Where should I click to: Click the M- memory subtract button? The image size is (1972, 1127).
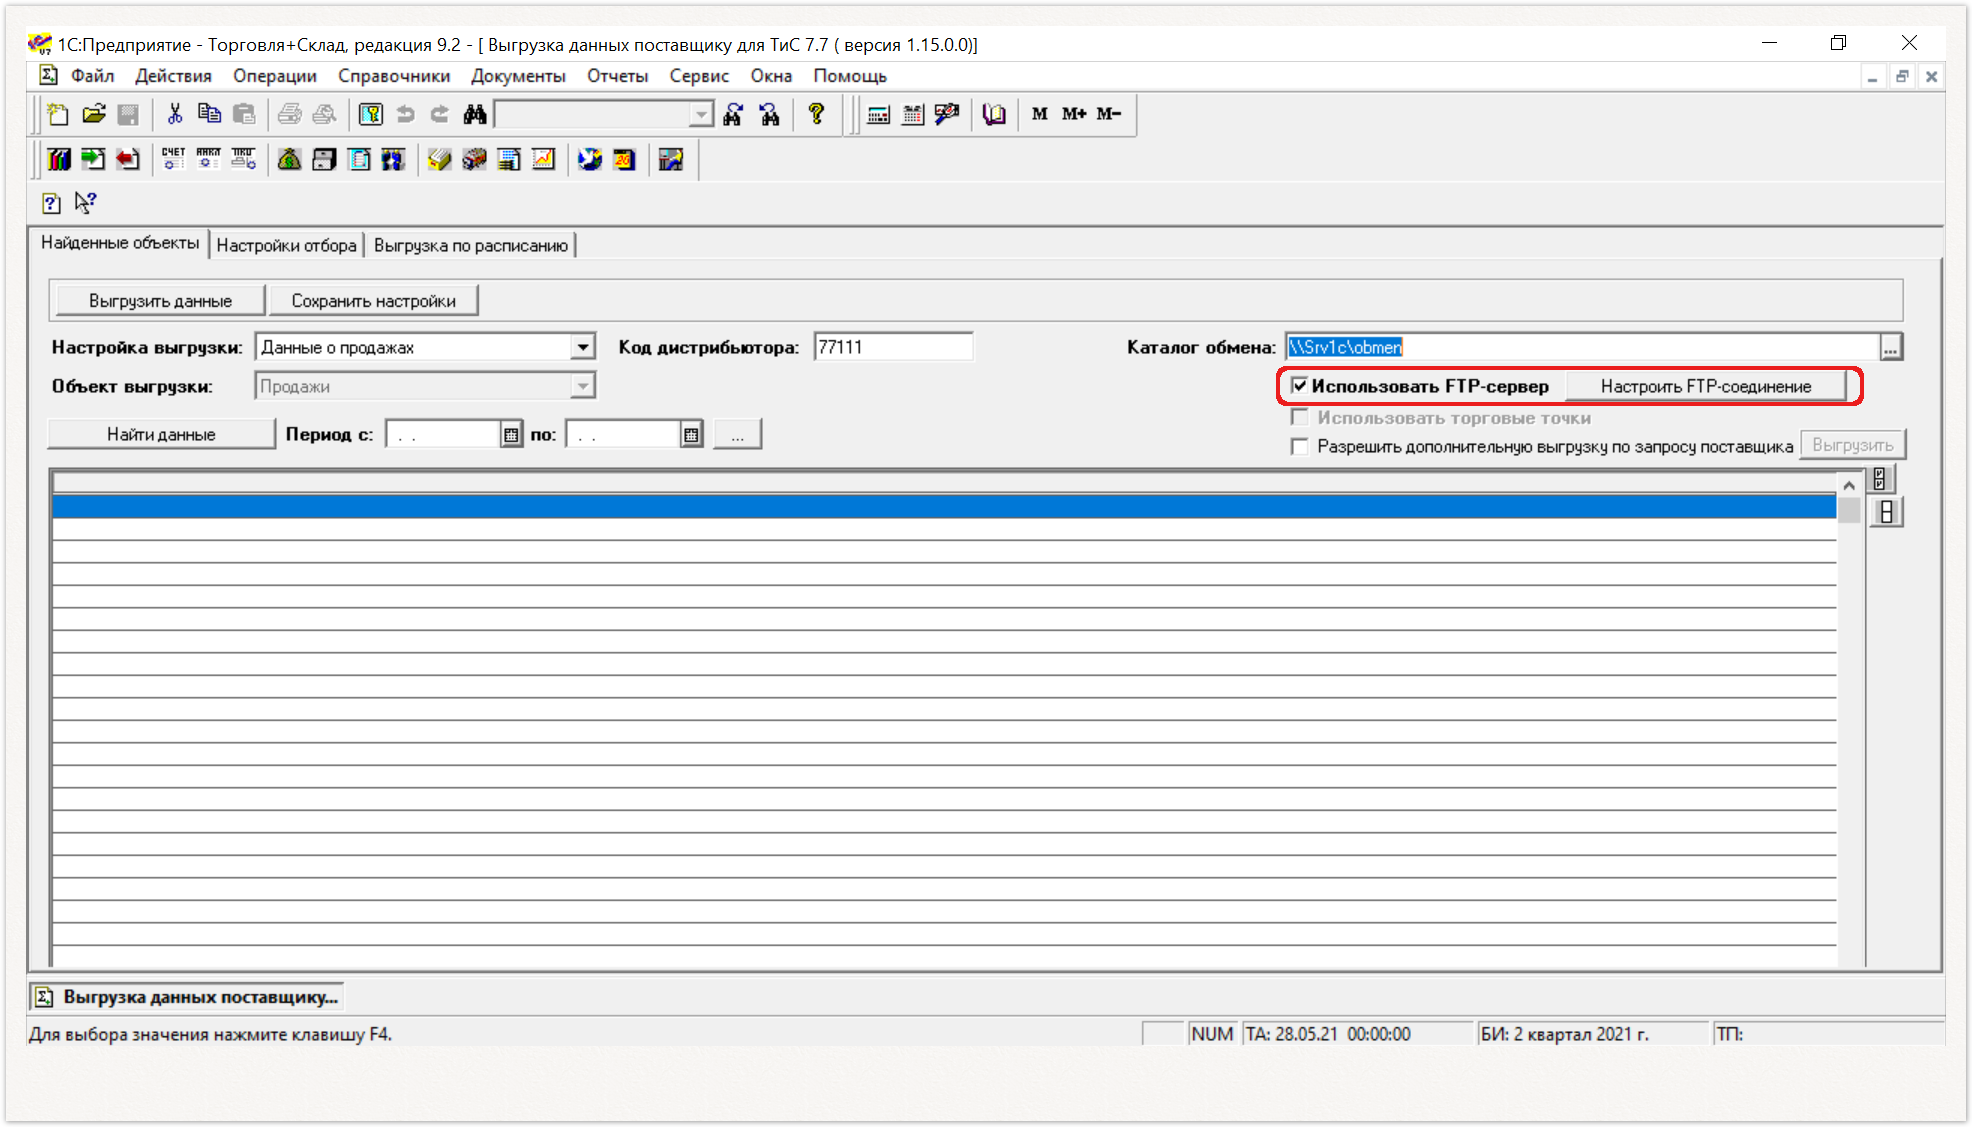coord(1108,114)
